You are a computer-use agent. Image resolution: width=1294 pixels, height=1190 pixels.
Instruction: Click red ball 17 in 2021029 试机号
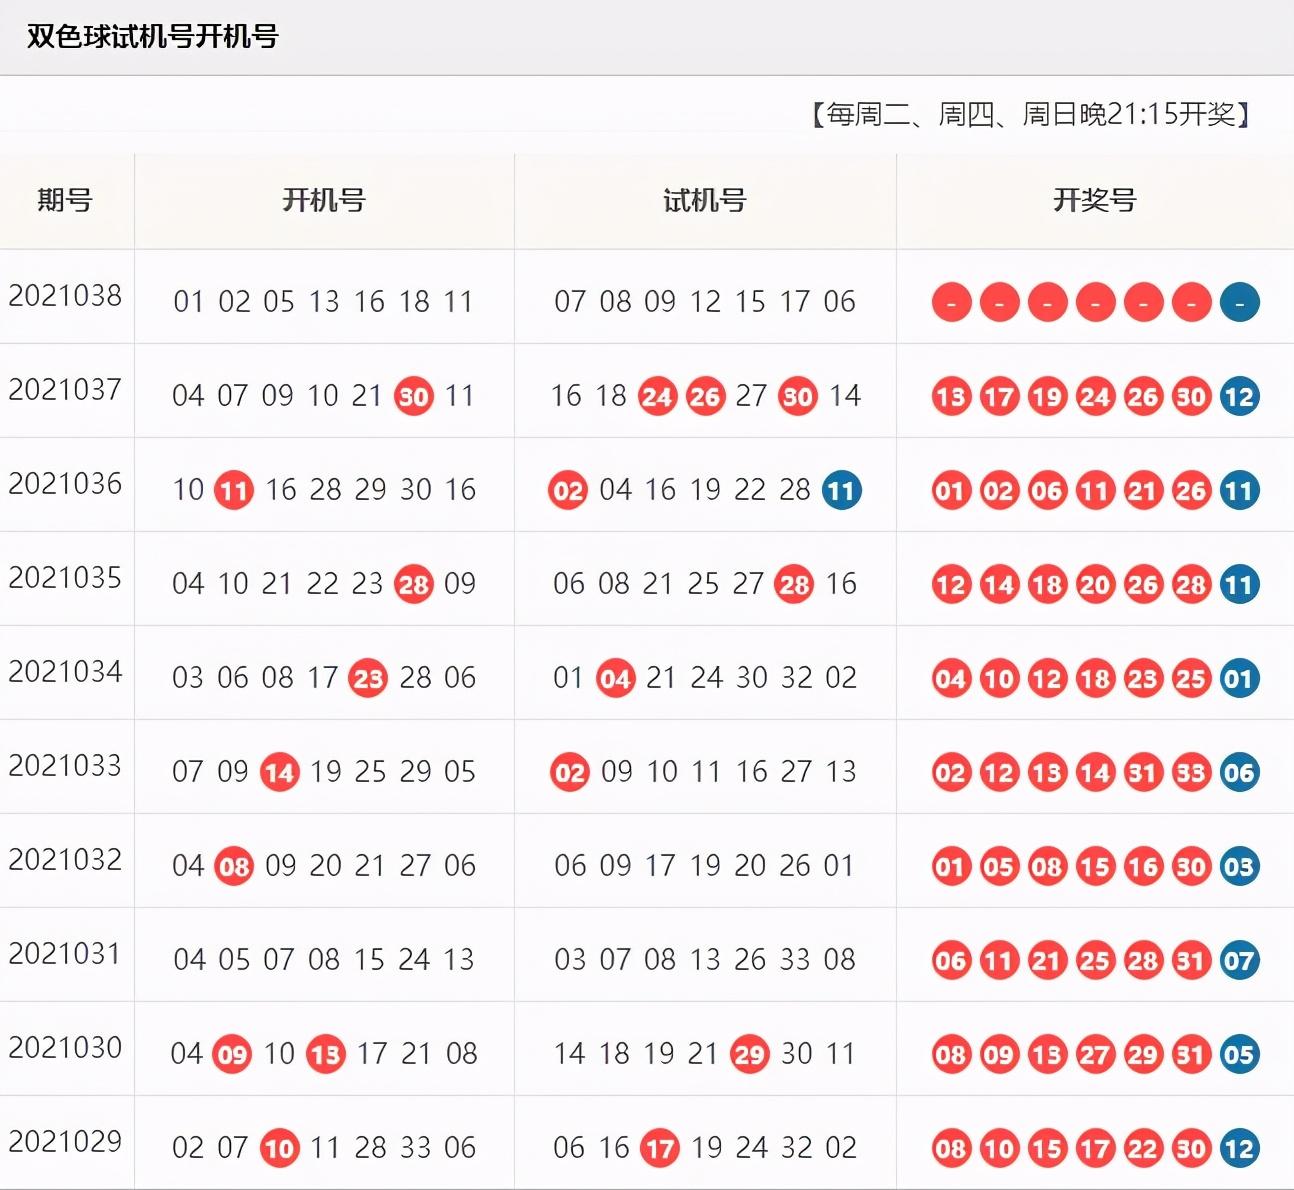pos(660,1149)
